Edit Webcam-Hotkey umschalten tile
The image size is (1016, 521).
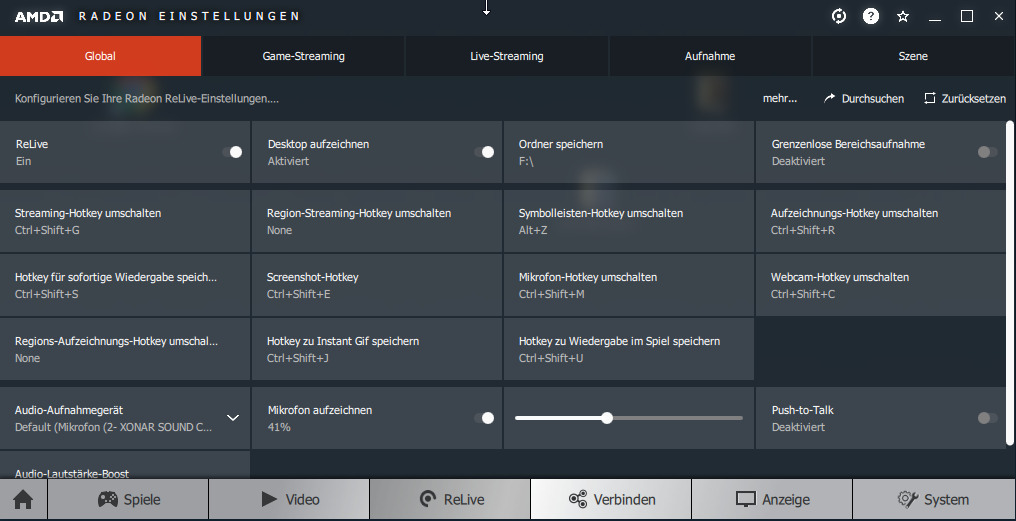(881, 285)
